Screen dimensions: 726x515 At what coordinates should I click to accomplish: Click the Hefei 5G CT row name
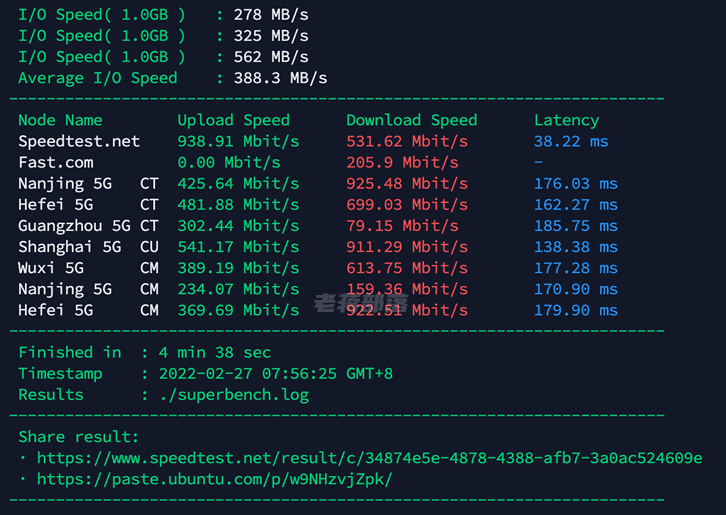(x=88, y=205)
